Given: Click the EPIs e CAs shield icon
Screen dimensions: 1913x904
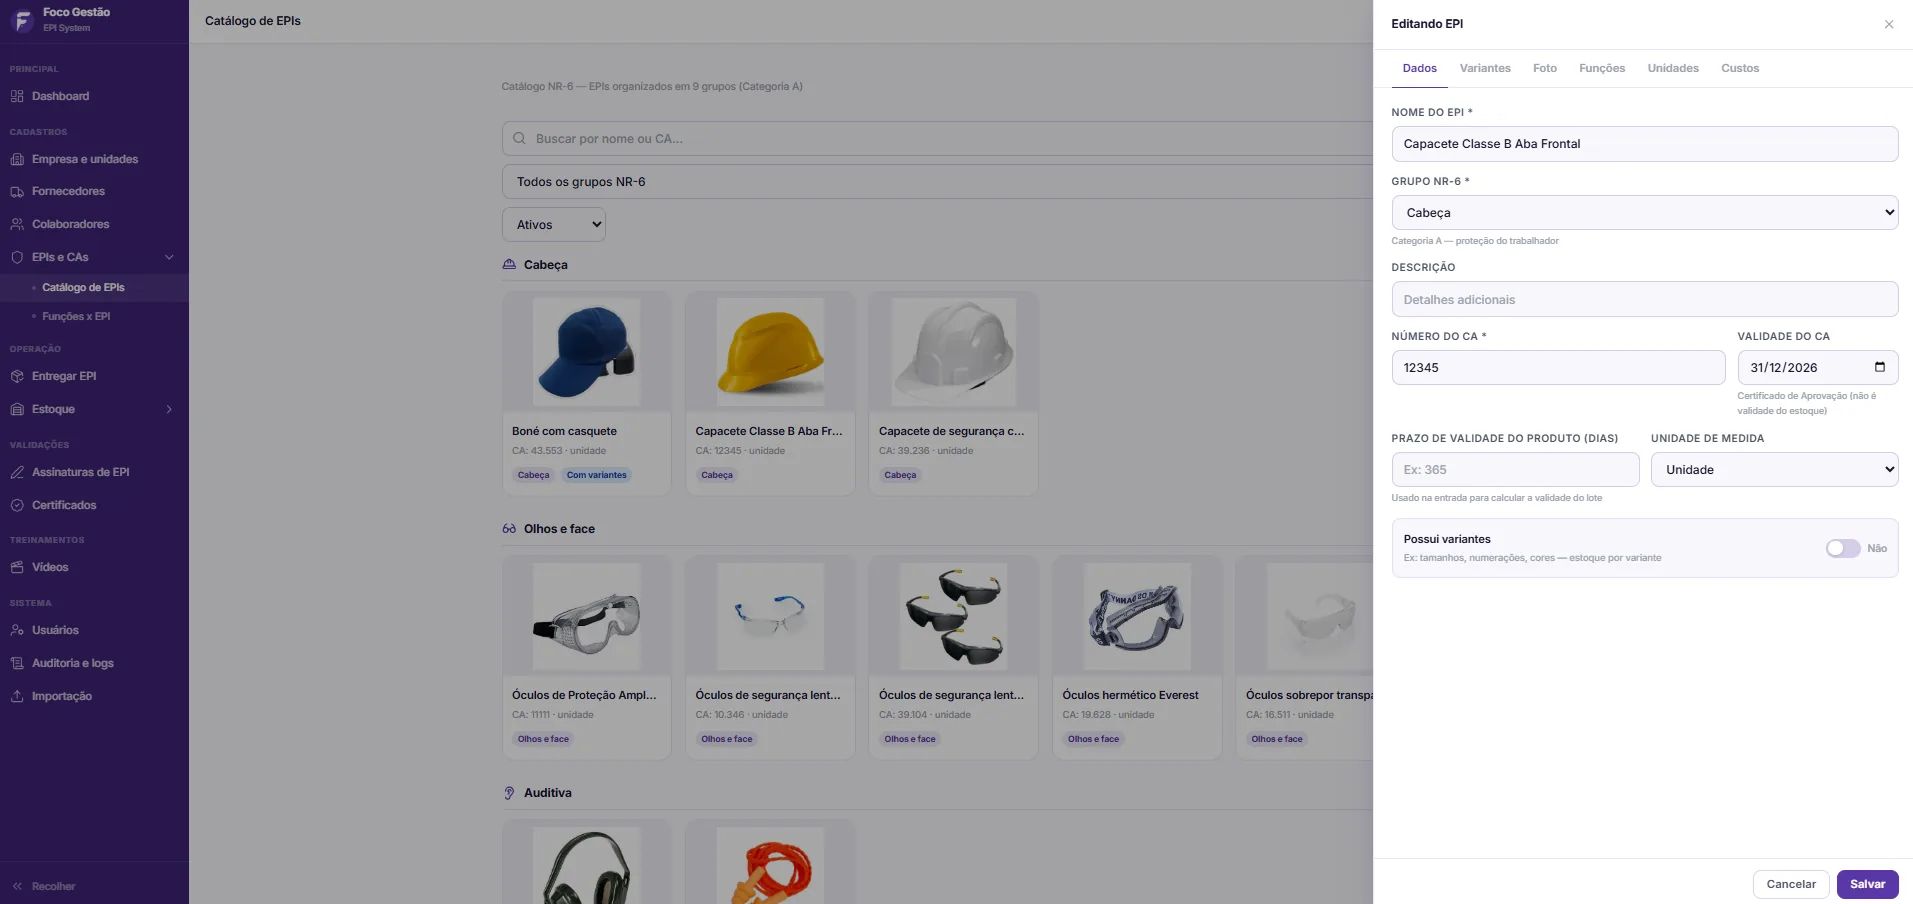Looking at the screenshot, I should 17,257.
